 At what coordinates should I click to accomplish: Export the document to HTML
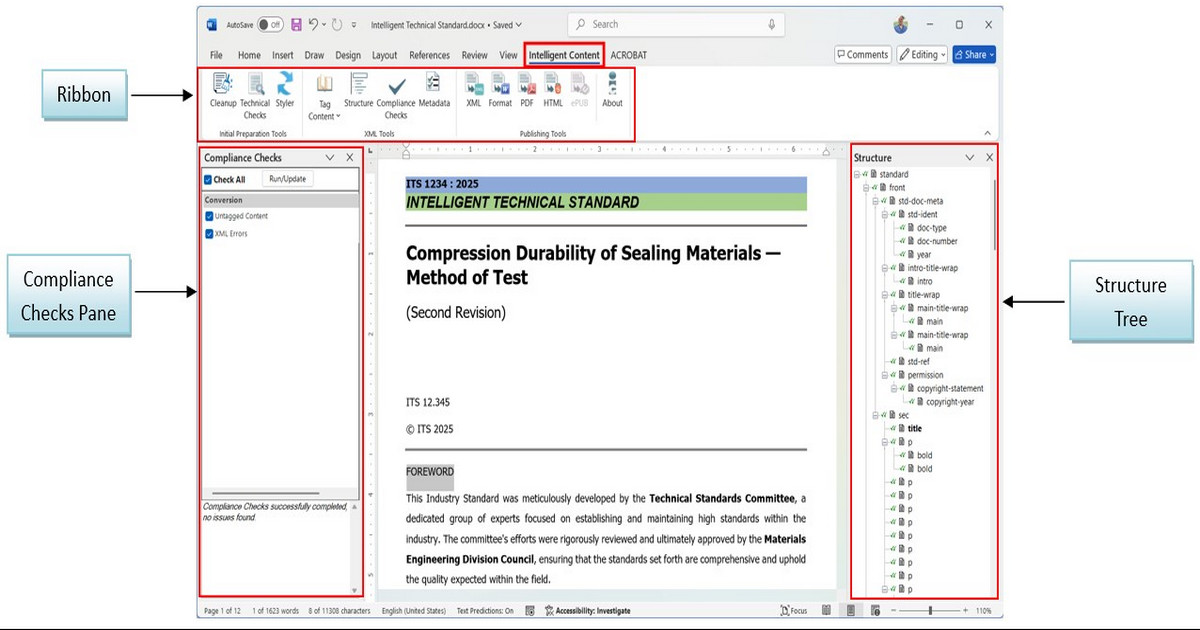pos(553,90)
